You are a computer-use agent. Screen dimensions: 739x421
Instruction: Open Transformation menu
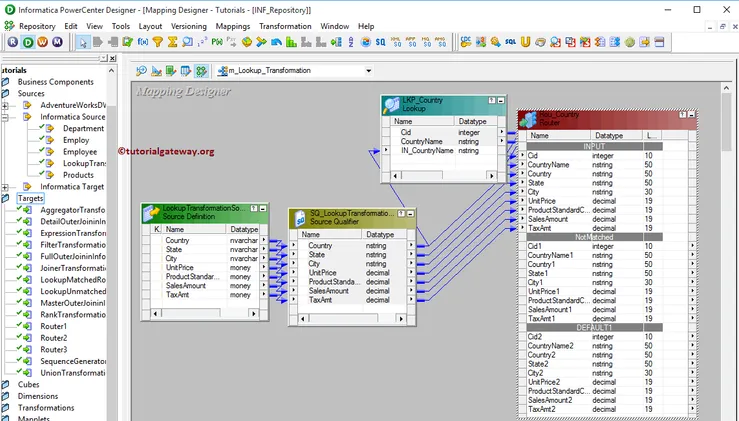[x=285, y=26]
